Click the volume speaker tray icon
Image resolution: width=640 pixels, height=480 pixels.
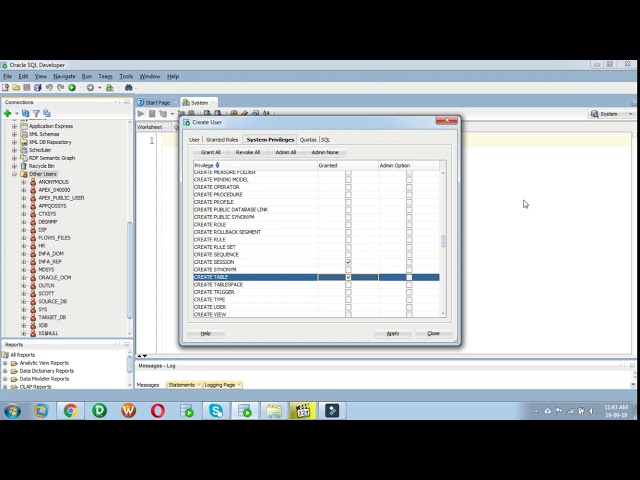pyautogui.click(x=591, y=411)
